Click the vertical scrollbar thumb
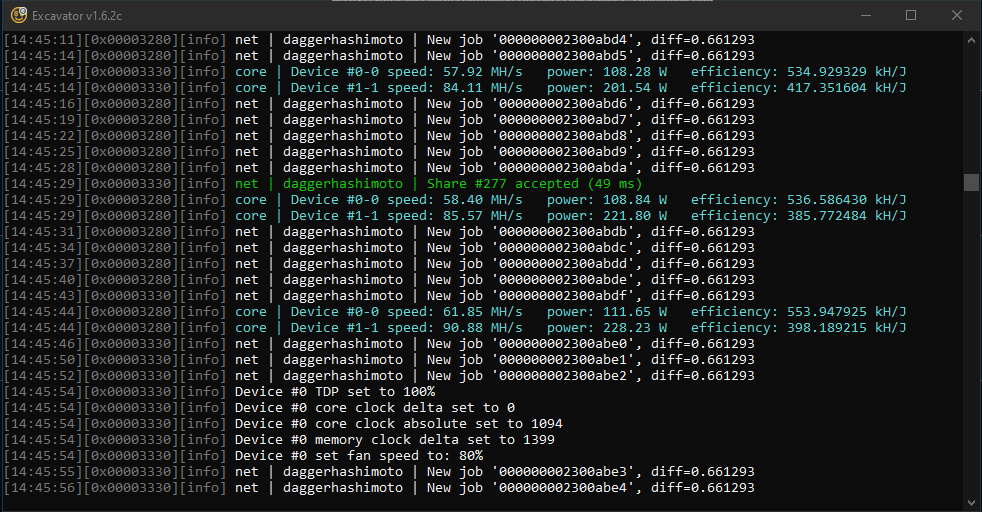982x512 pixels. pos(971,182)
